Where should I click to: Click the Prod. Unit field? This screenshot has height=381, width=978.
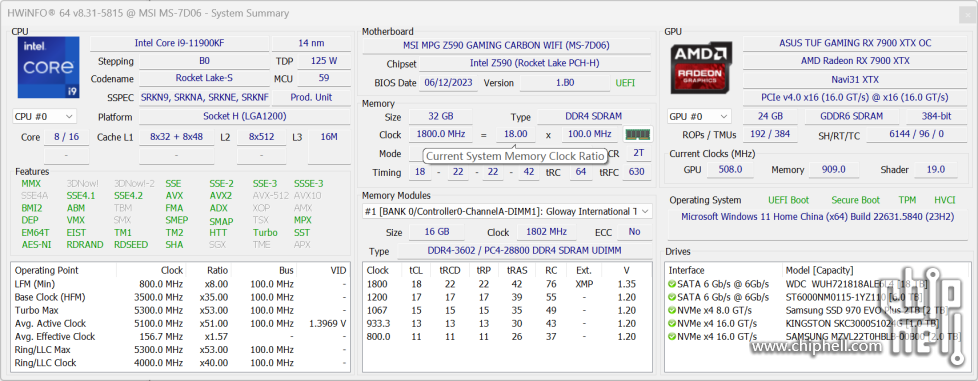click(x=311, y=97)
